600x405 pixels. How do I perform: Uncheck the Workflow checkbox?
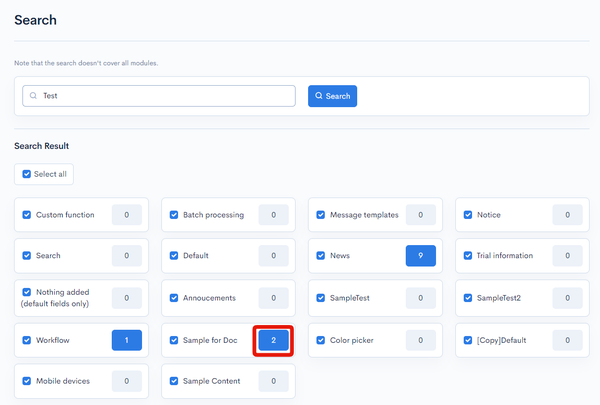coord(26,340)
